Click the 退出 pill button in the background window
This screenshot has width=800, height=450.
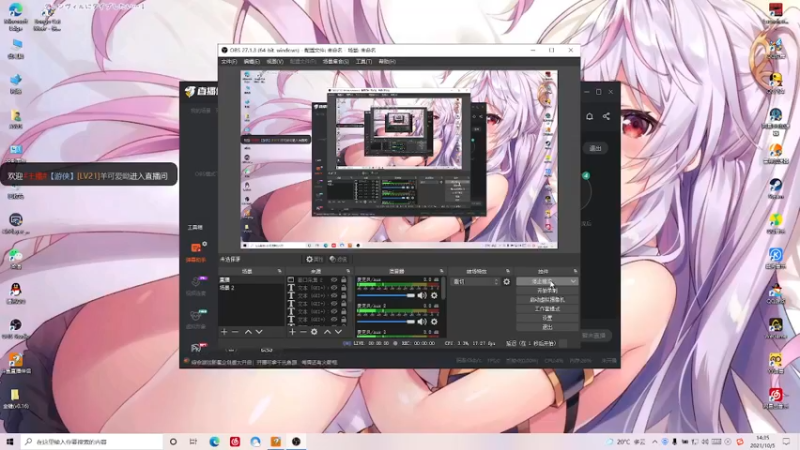coord(595,148)
